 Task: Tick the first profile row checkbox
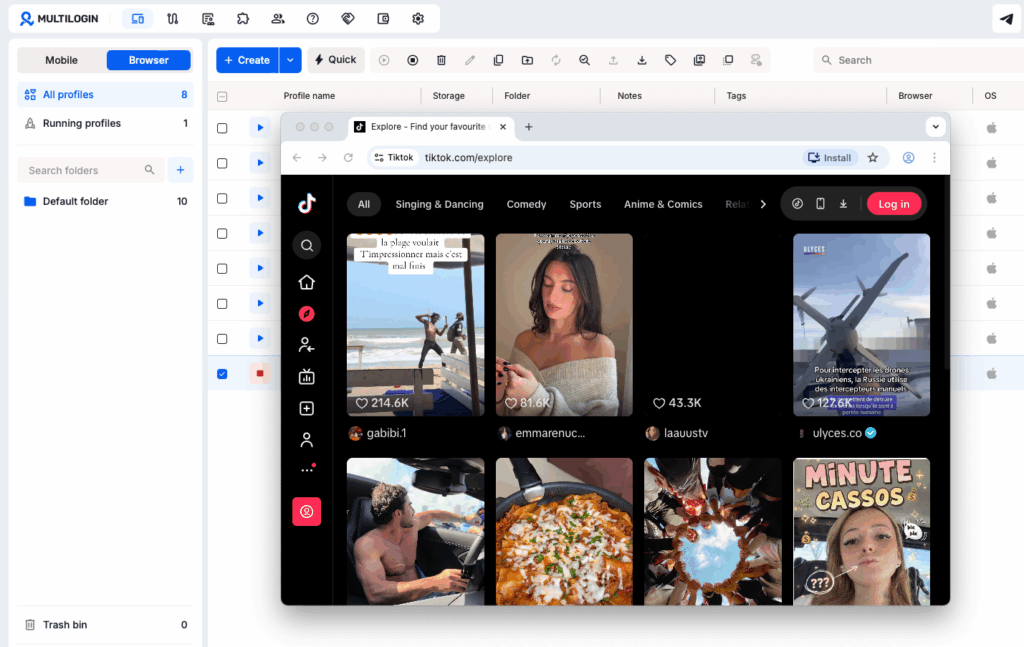click(x=222, y=128)
